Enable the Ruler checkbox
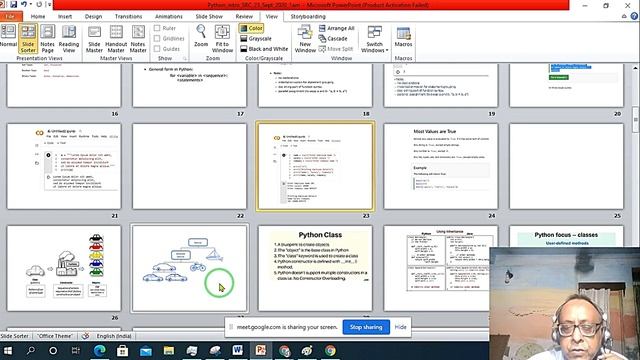Screen dimensions: 640x360 (x=157, y=28)
